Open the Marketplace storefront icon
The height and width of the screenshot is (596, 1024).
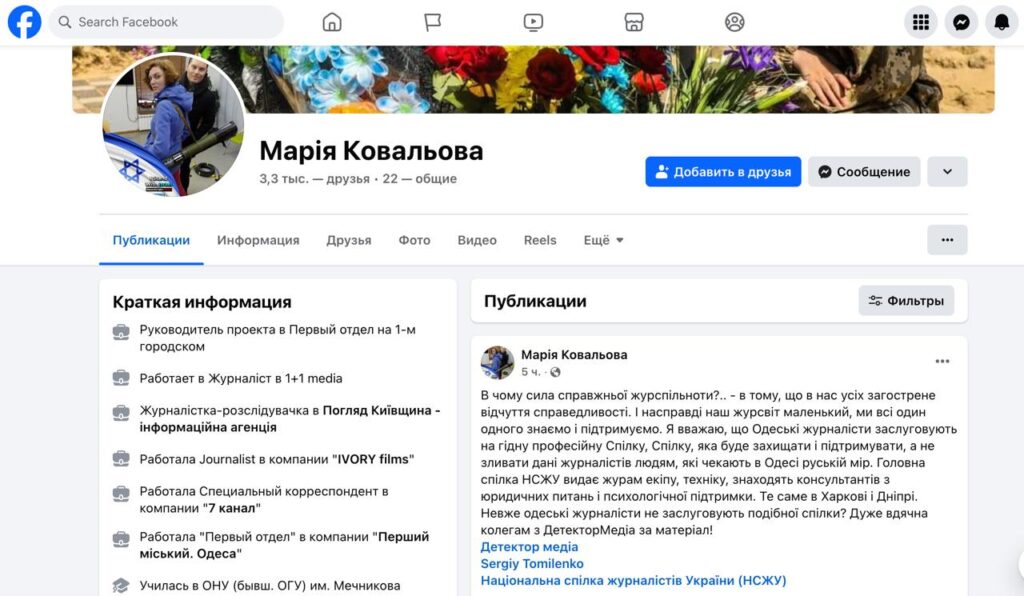tap(633, 22)
